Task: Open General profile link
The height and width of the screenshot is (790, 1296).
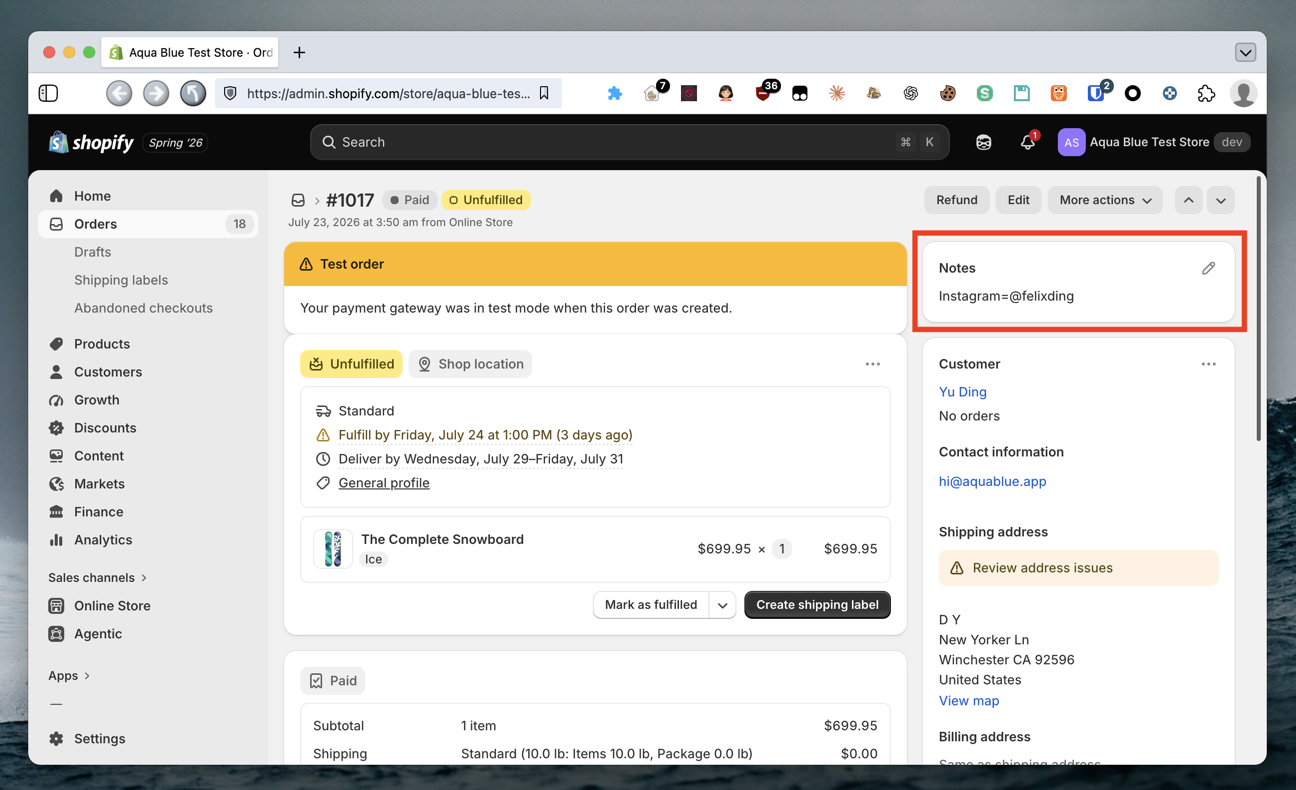Action: [x=384, y=483]
